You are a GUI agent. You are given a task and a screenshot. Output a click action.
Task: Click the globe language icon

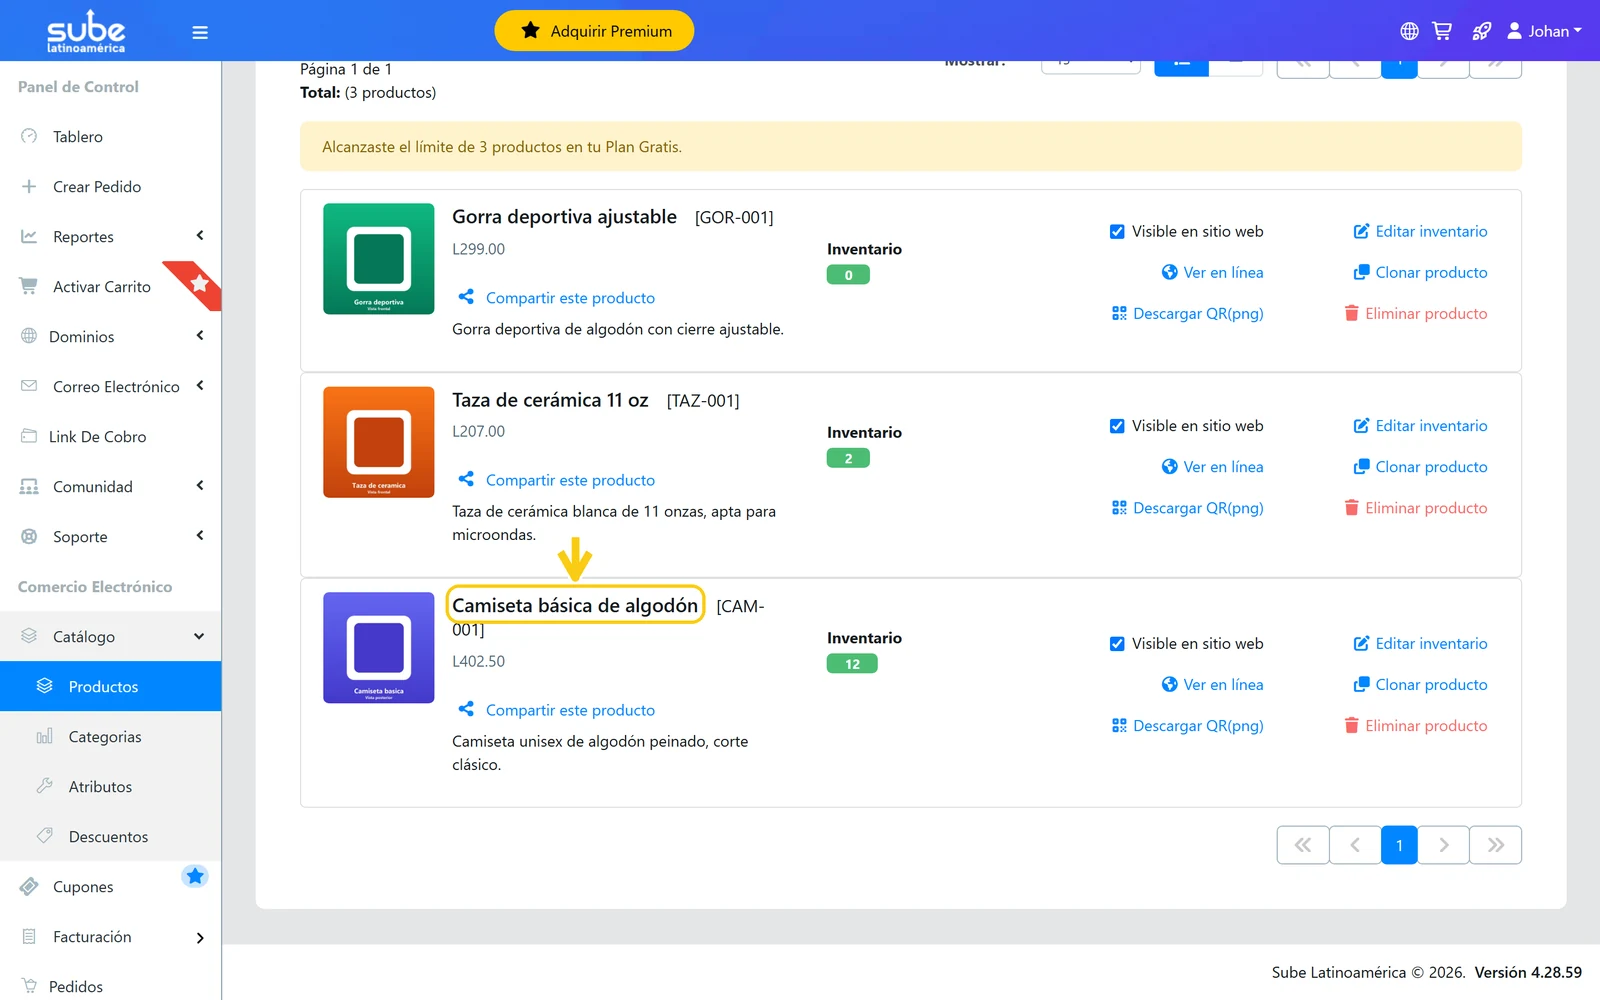click(1409, 31)
